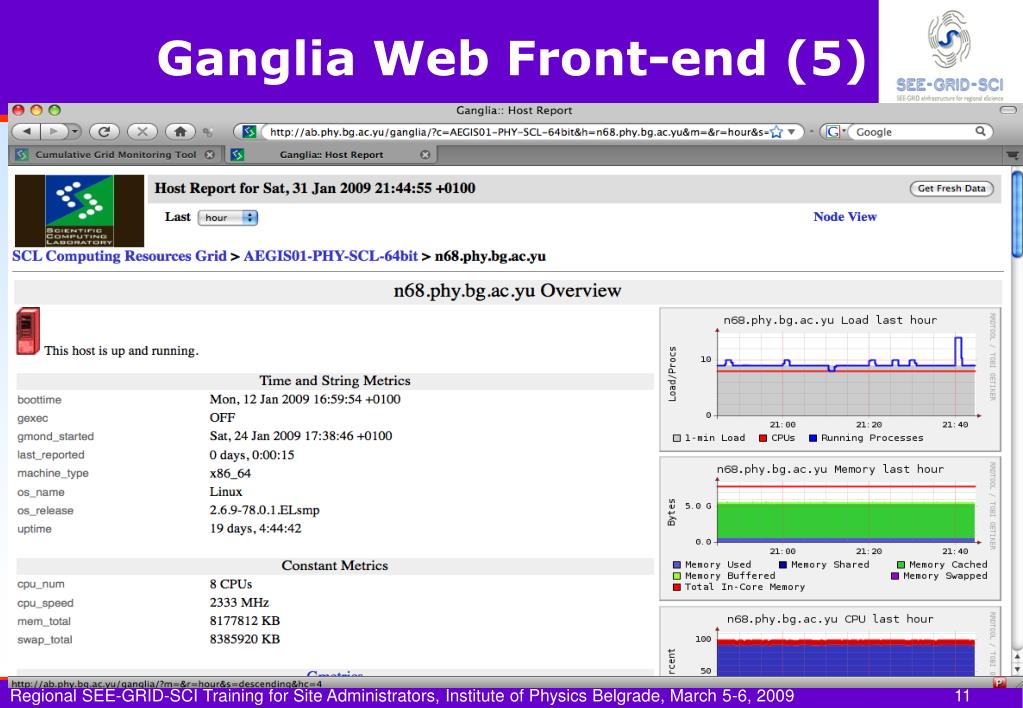Open the n68 Load last hour graph
The image size is (1023, 708).
[x=830, y=379]
